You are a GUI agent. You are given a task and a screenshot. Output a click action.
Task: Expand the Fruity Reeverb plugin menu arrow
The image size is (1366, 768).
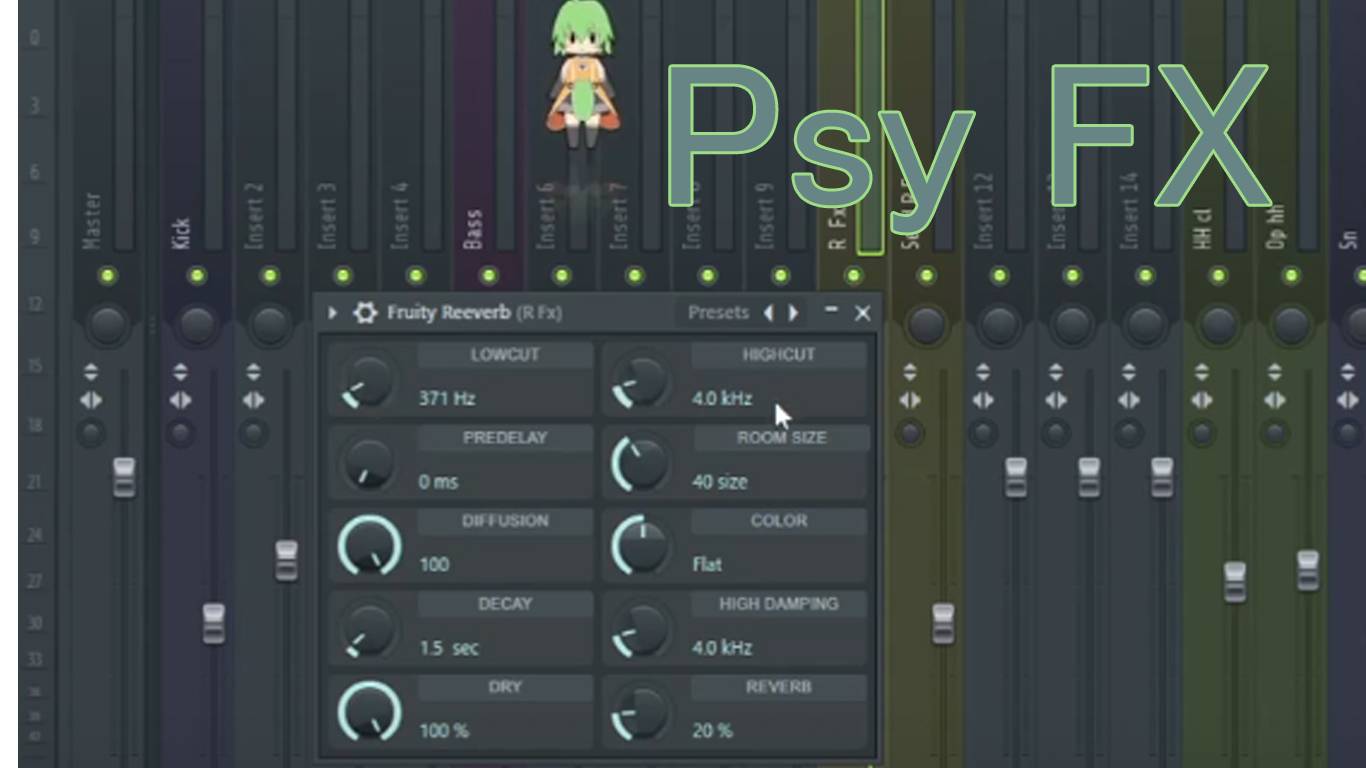(x=333, y=313)
